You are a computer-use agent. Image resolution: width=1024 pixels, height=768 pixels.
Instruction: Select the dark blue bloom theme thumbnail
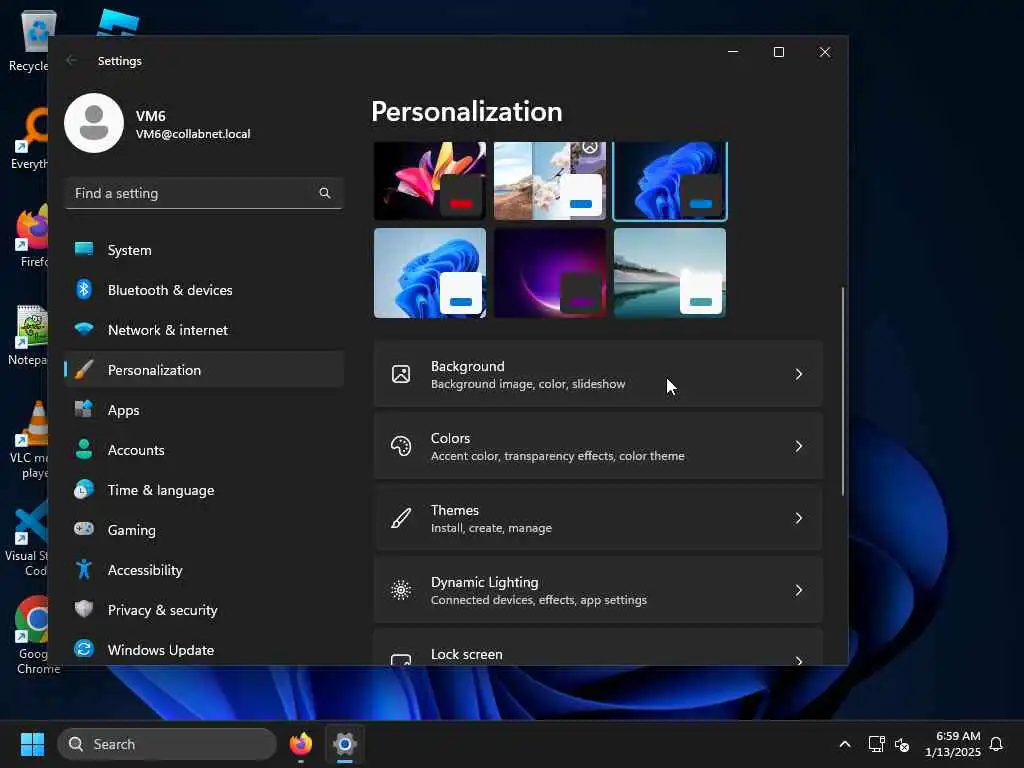pyautogui.click(x=670, y=181)
